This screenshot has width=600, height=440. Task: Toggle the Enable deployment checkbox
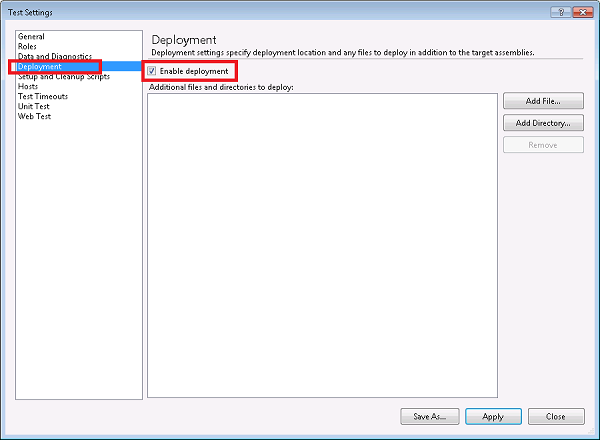(x=152, y=71)
